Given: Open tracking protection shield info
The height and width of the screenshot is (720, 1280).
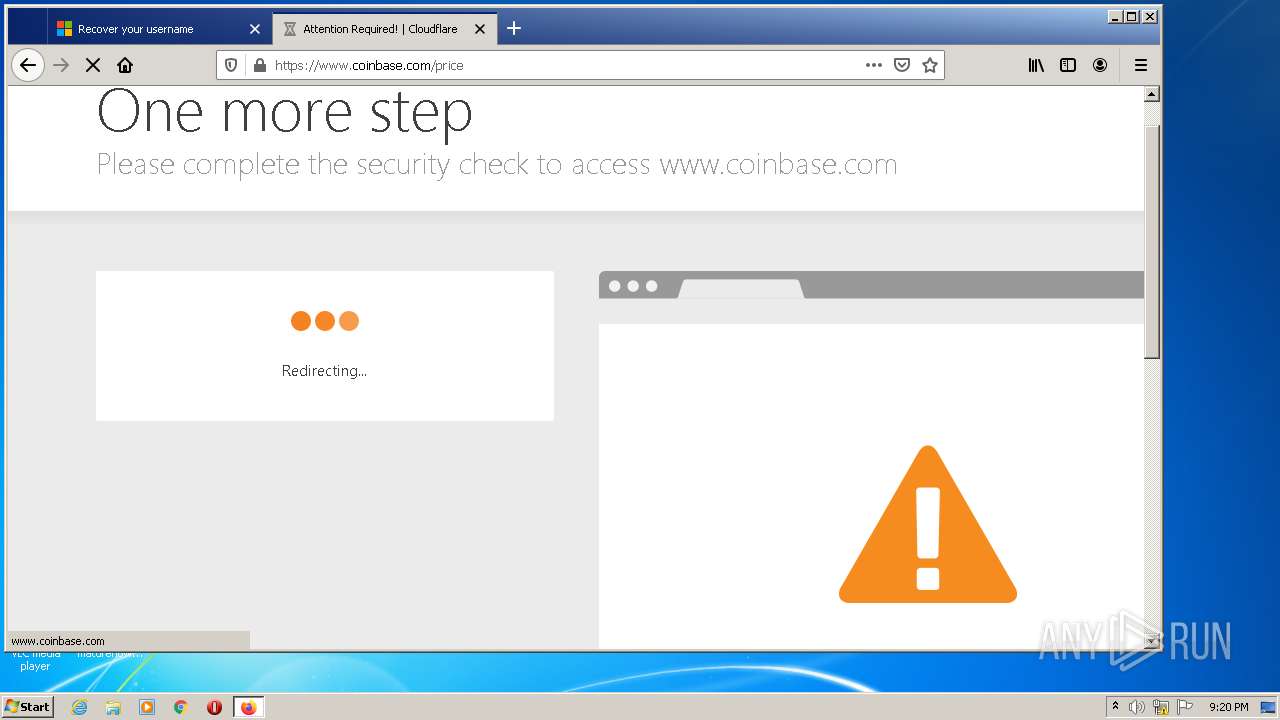Looking at the screenshot, I should coord(231,65).
